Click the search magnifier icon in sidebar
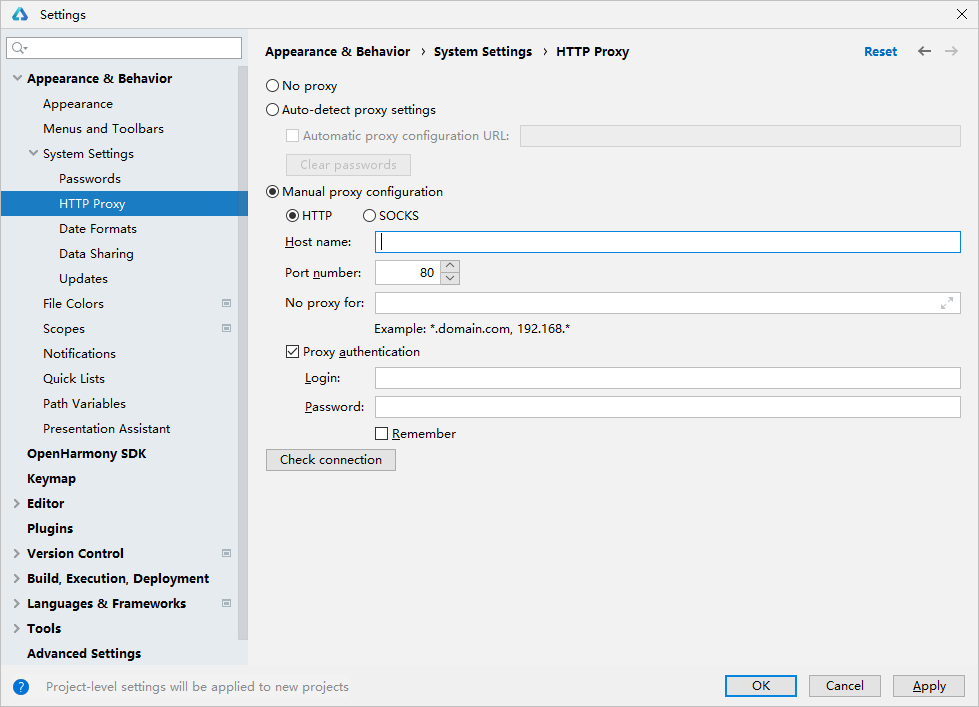The width and height of the screenshot is (979, 707). click(x=19, y=48)
